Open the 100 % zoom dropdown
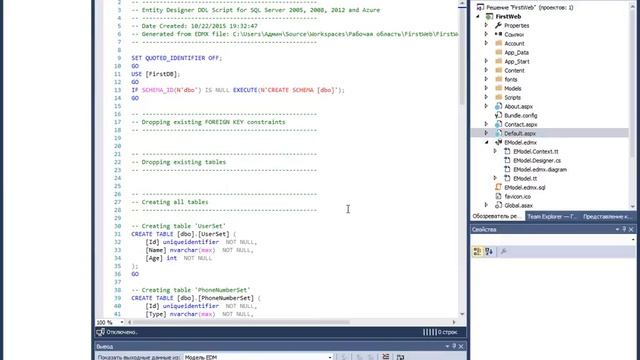 pos(122,322)
